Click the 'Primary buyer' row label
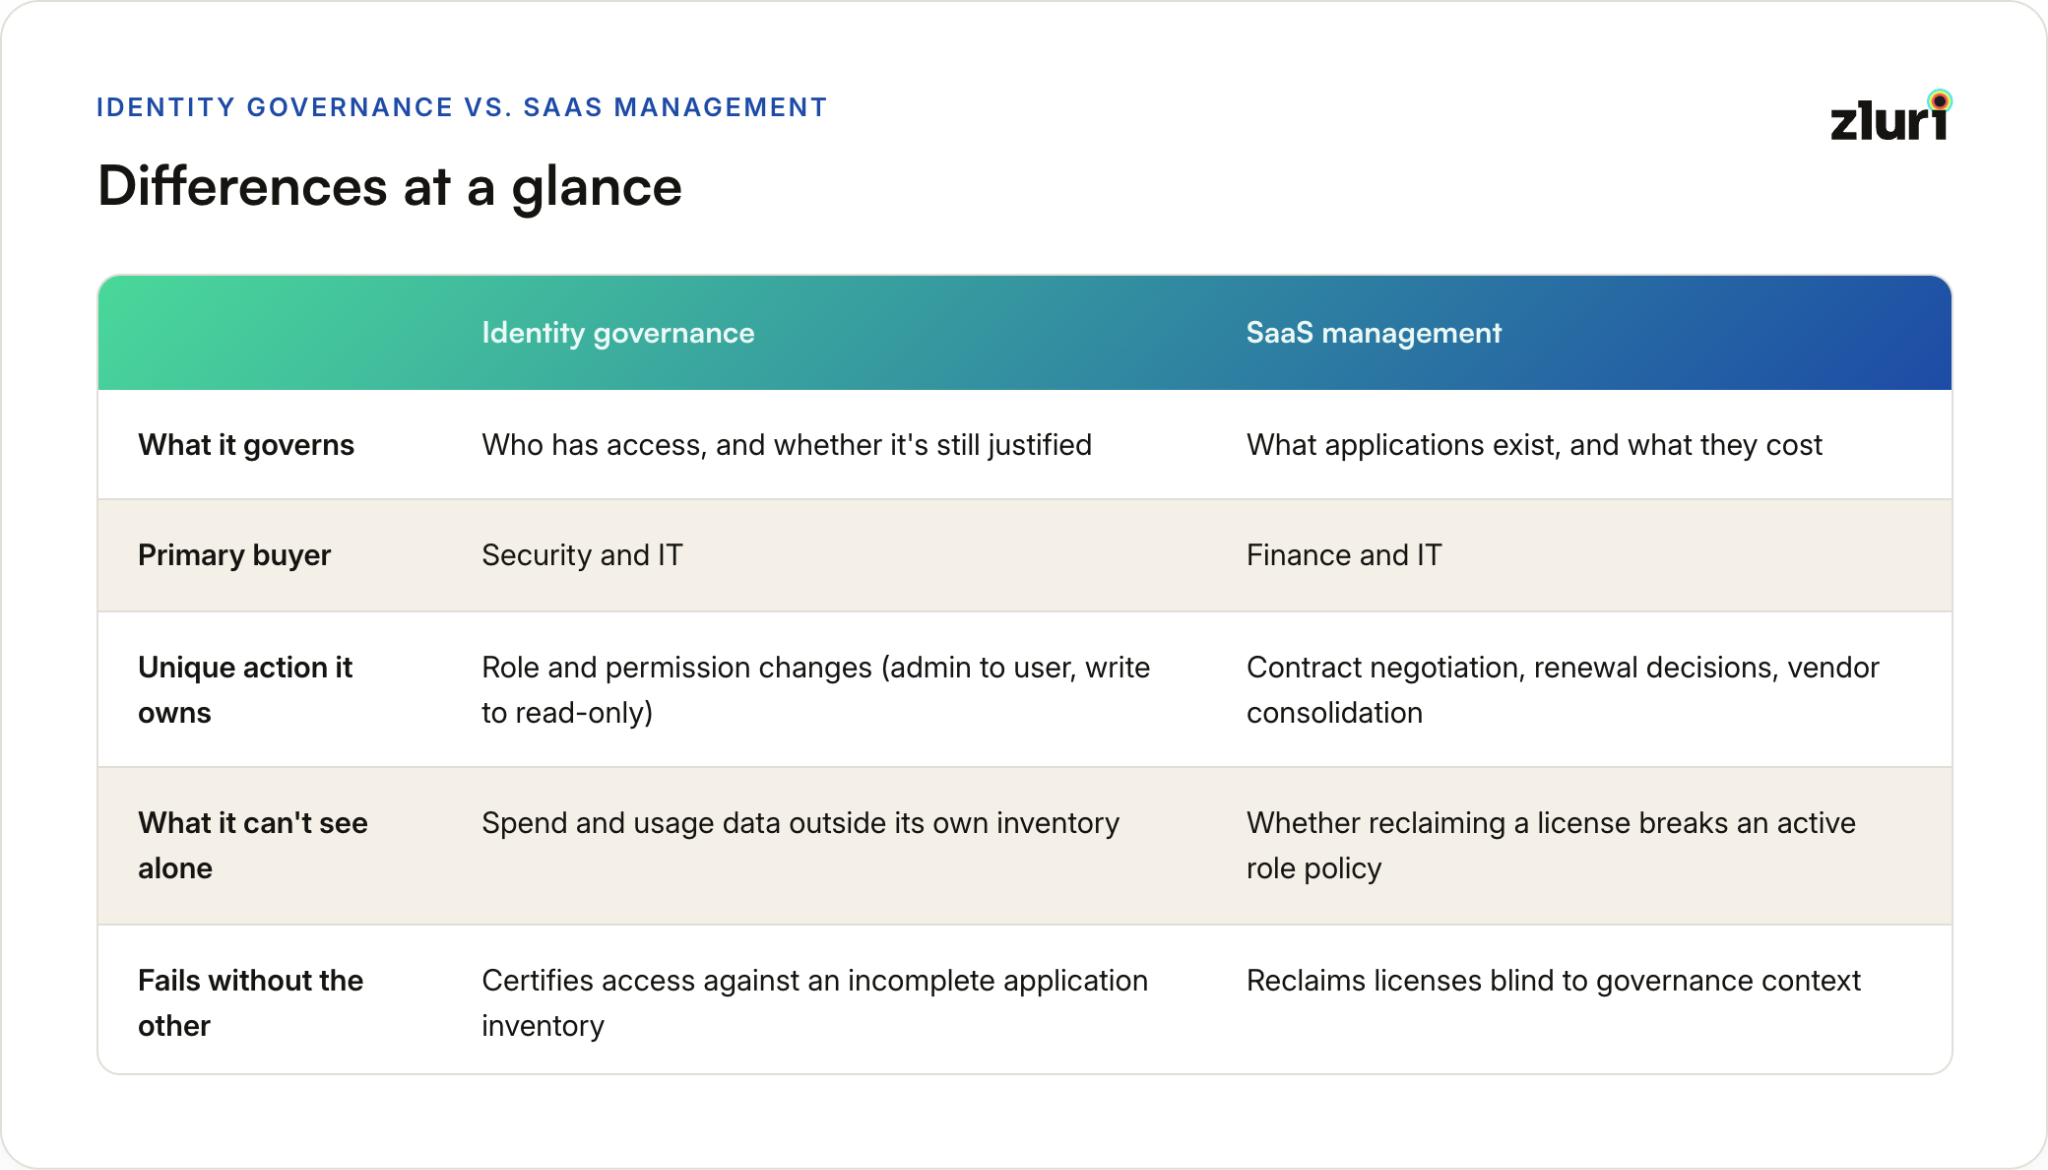The height and width of the screenshot is (1170, 2048). click(234, 555)
